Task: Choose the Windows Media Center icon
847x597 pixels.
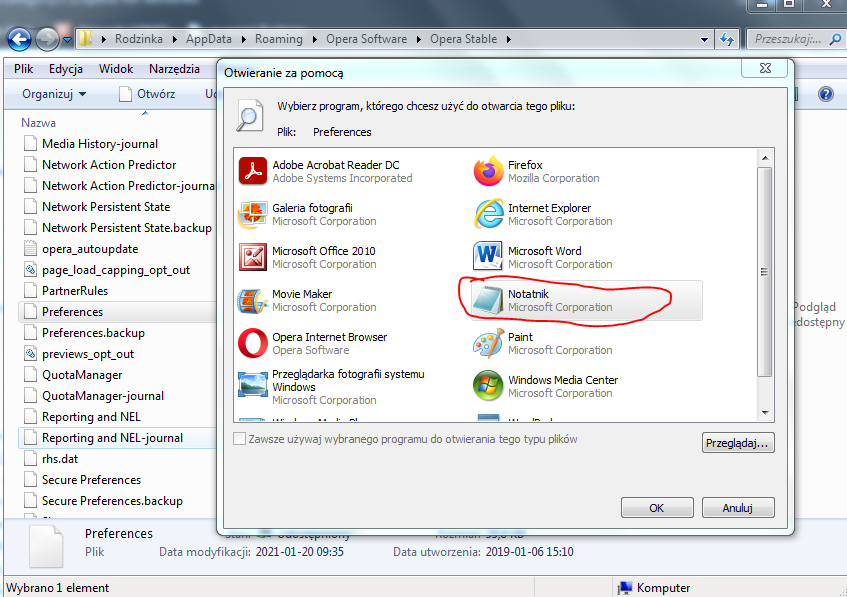Action: (x=488, y=386)
